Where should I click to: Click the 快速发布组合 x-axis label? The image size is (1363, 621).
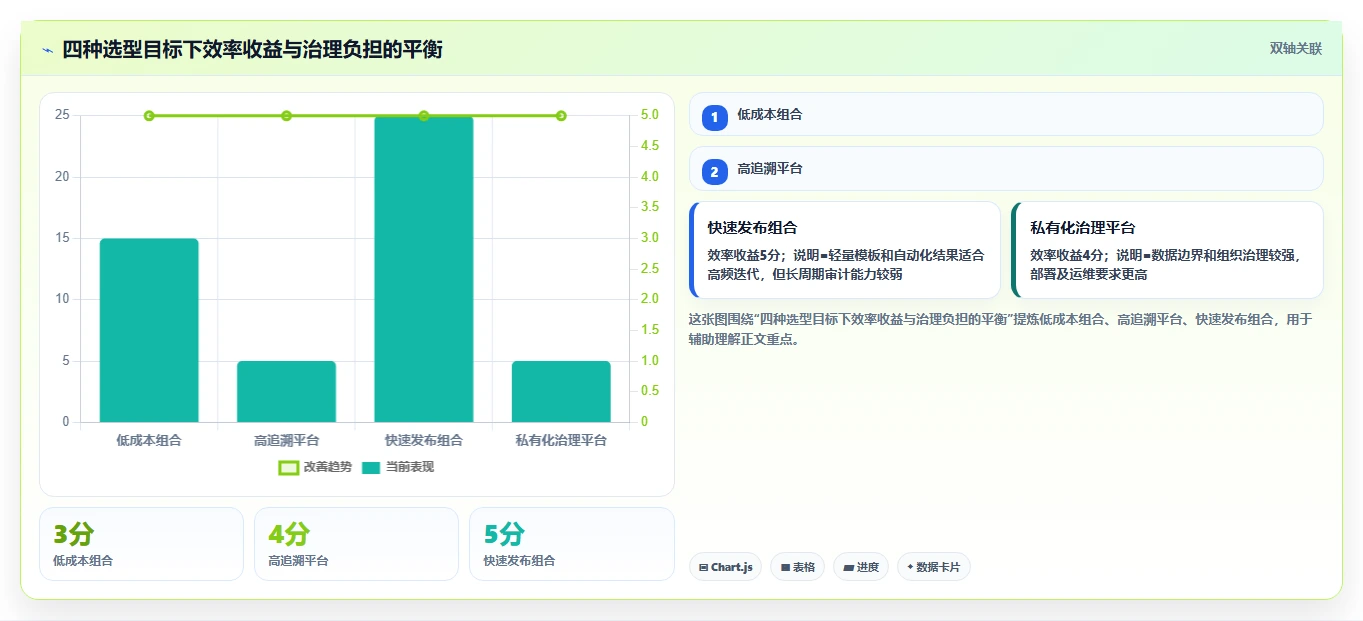click(424, 440)
